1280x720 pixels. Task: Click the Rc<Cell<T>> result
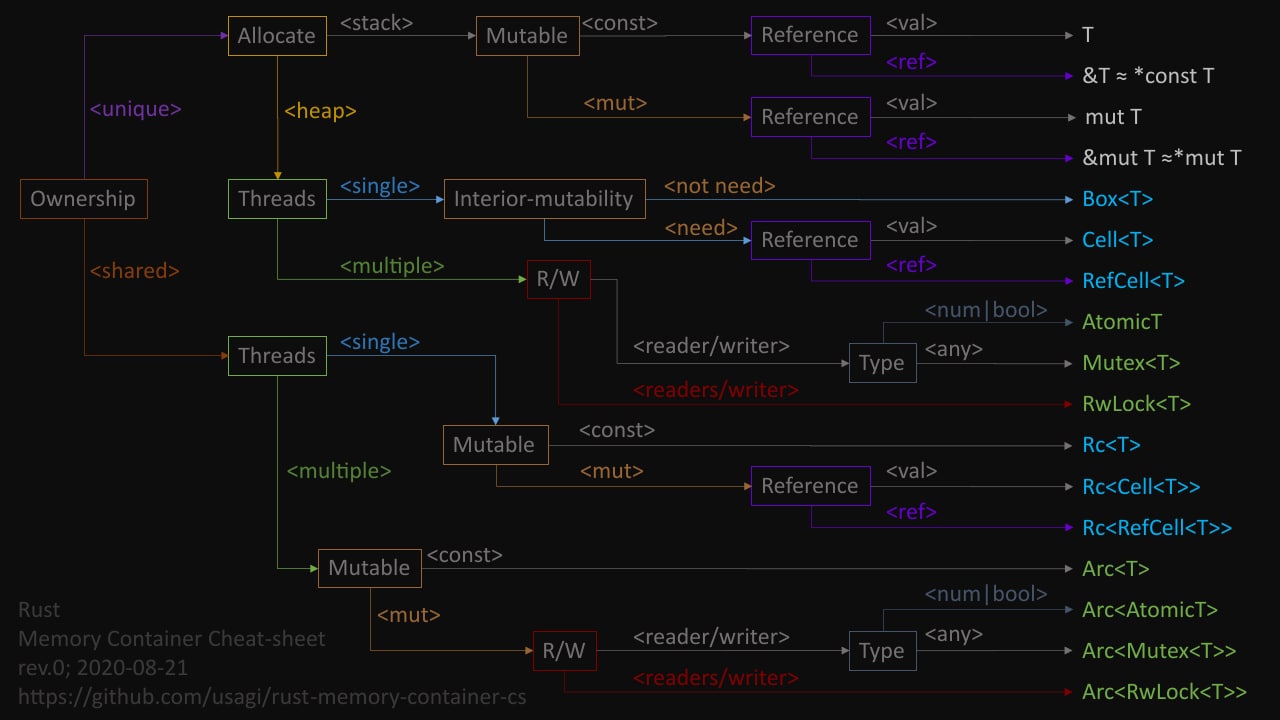pyautogui.click(x=1141, y=487)
